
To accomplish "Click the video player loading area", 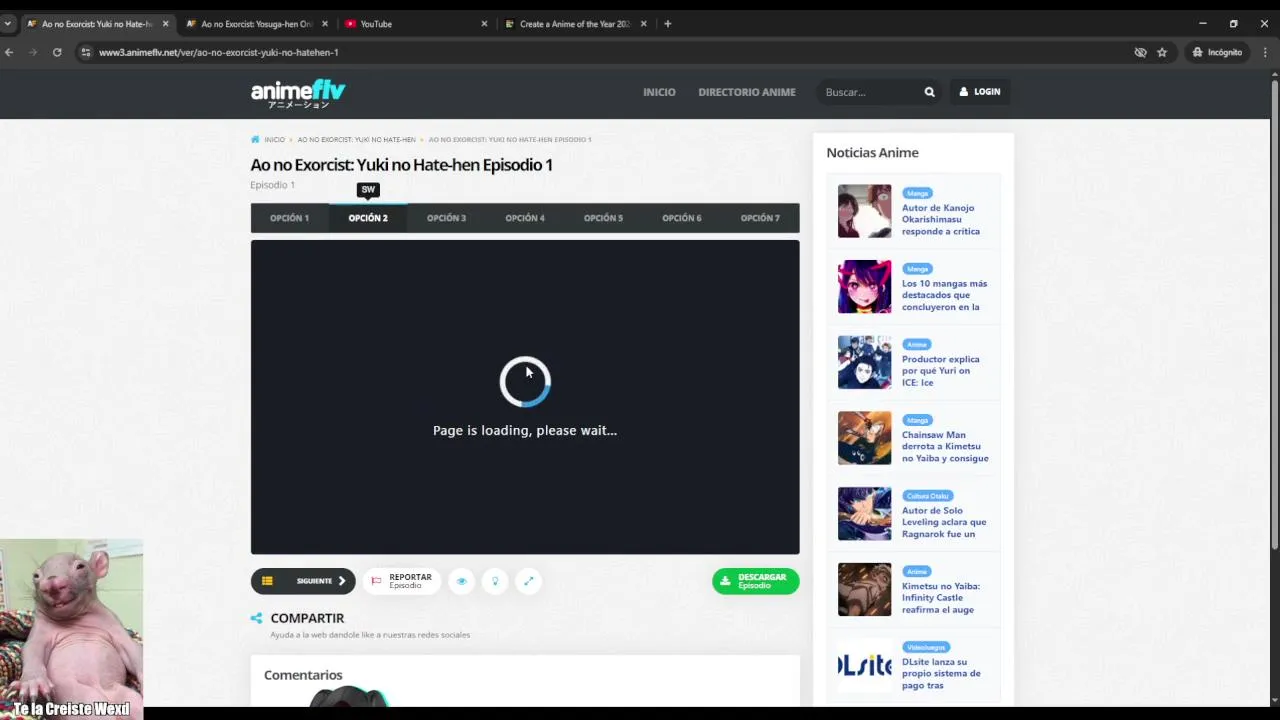I will click(x=525, y=397).
